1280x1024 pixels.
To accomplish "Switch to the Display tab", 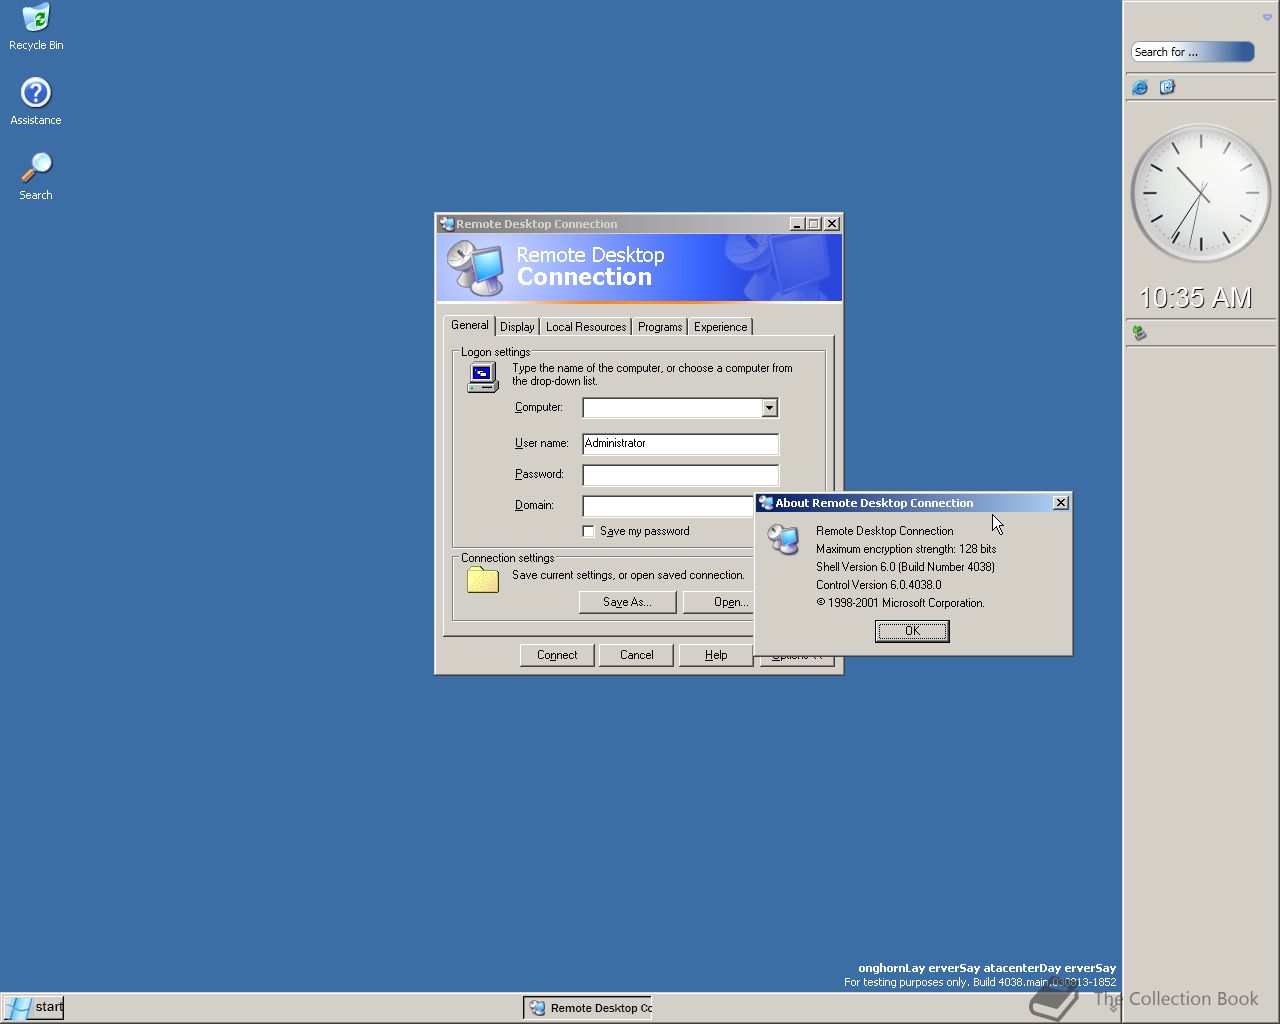I will click(517, 327).
